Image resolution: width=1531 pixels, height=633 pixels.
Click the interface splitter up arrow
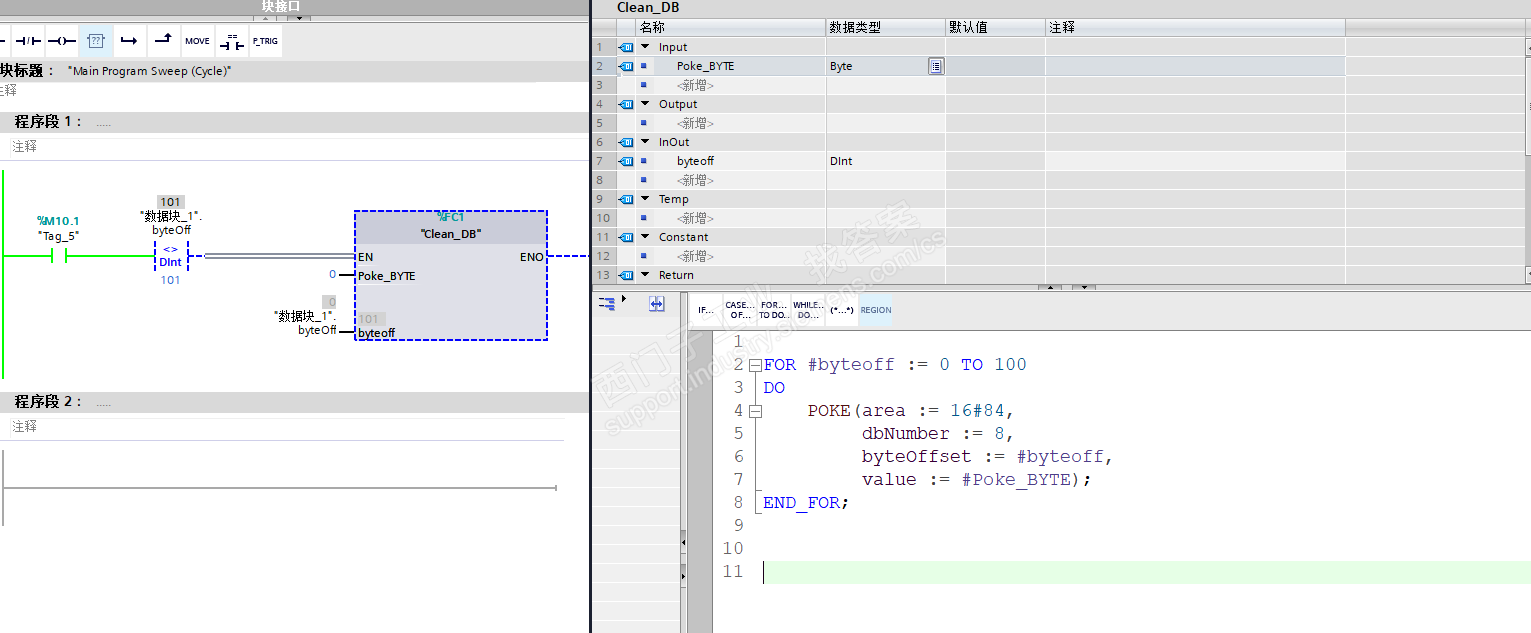pyautogui.click(x=1049, y=288)
